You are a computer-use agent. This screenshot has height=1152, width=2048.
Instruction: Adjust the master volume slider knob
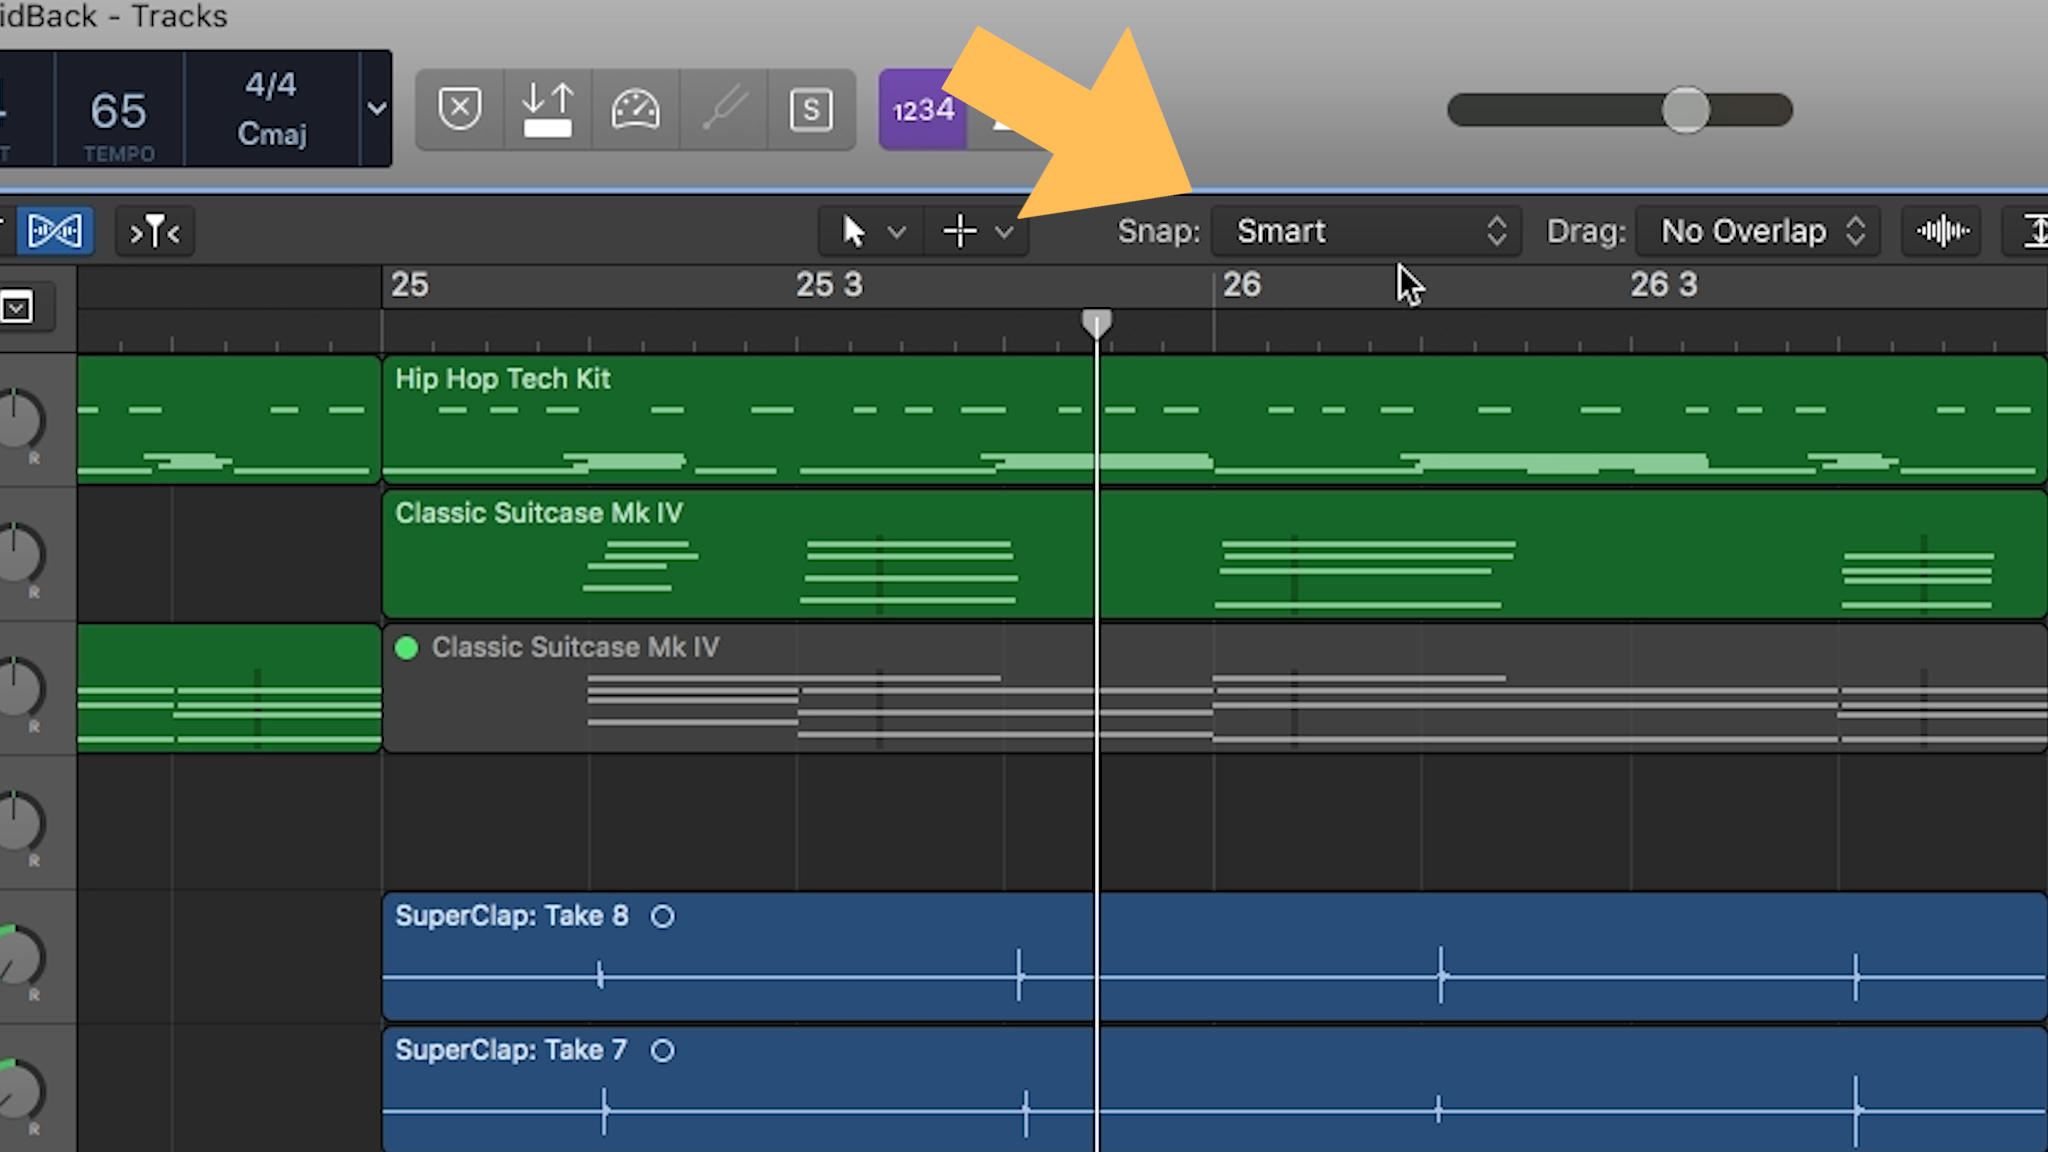(x=1686, y=109)
